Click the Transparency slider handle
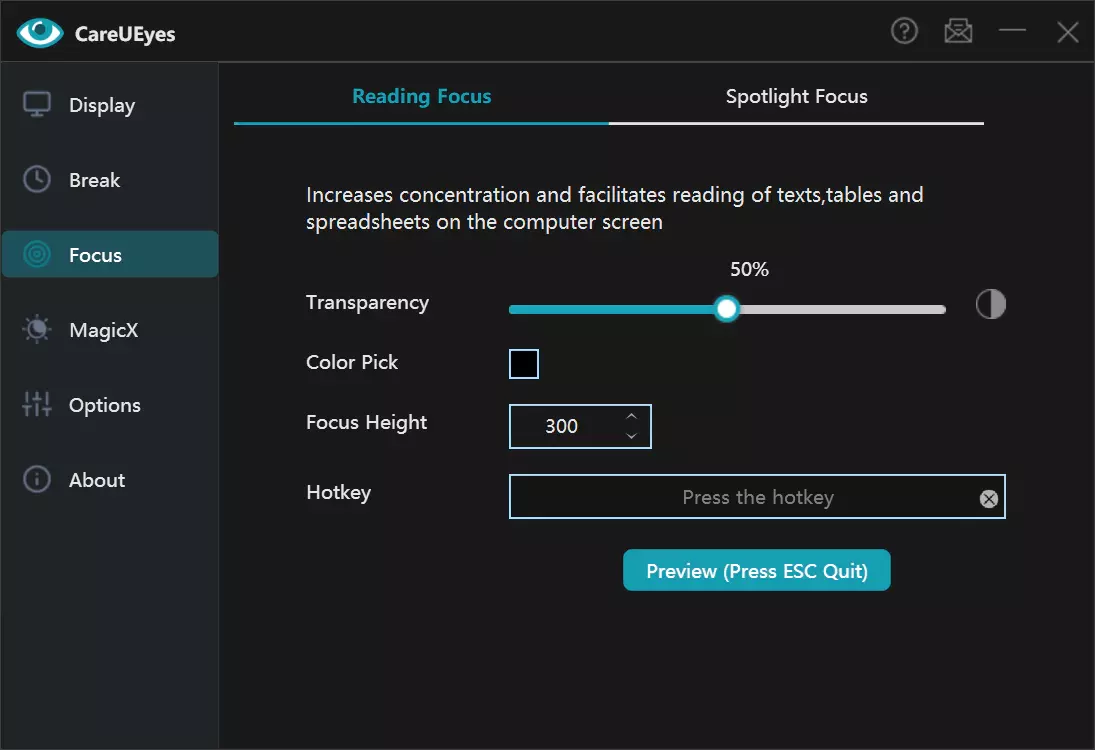This screenshot has height=750, width=1095. (726, 309)
